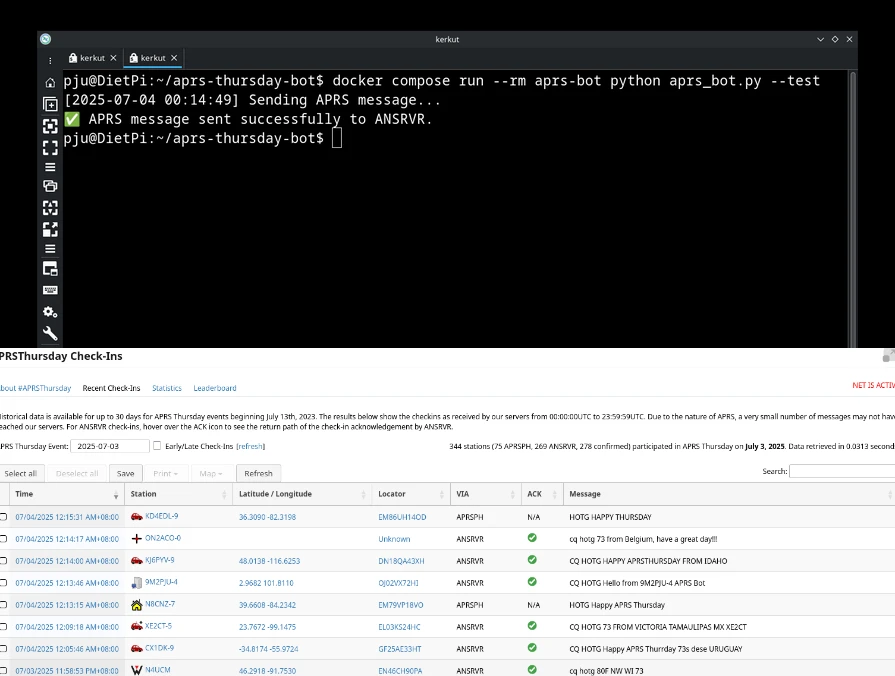Click green ACK checkmark in 9M2PJU-4 row

[x=532, y=582]
